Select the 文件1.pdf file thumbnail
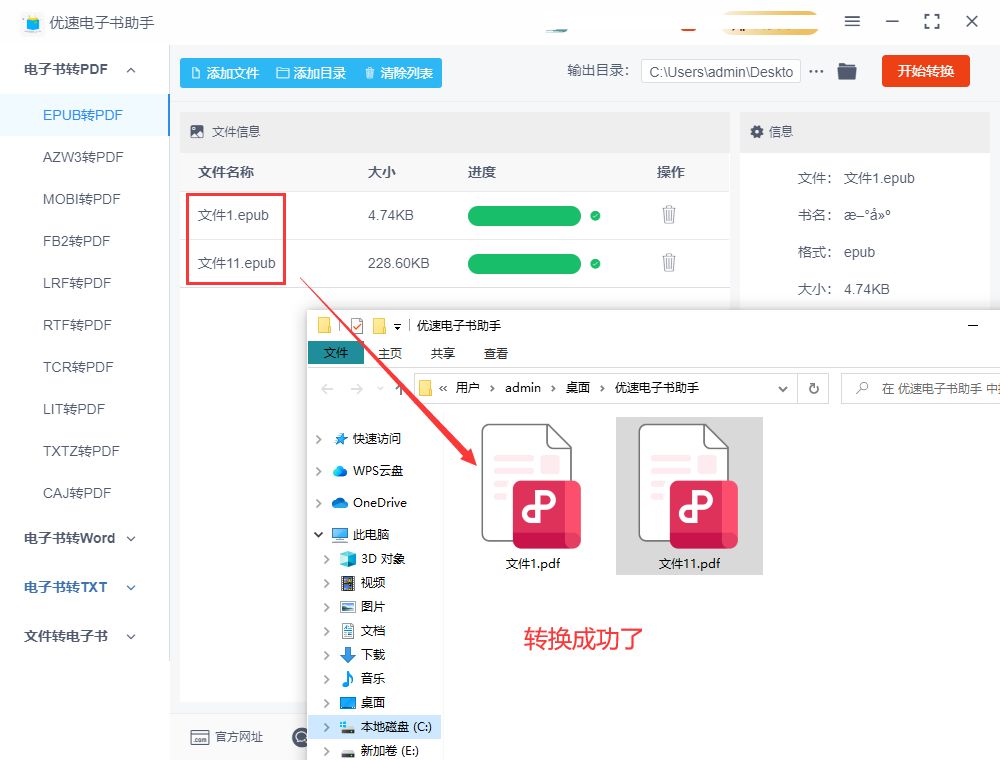 [x=532, y=497]
